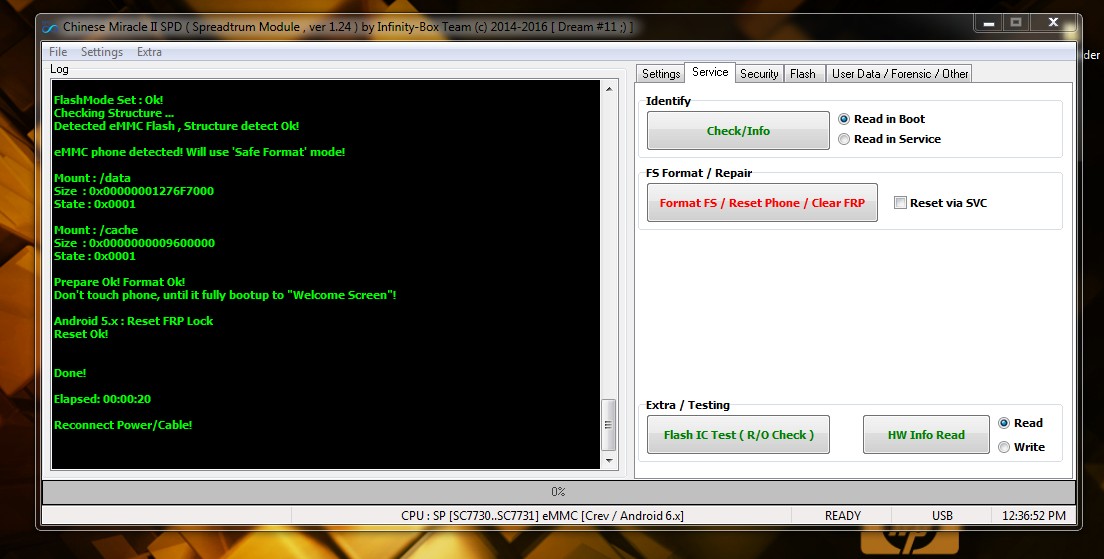1104x559 pixels.
Task: Open the Settings menu
Action: pyautogui.click(x=101, y=51)
